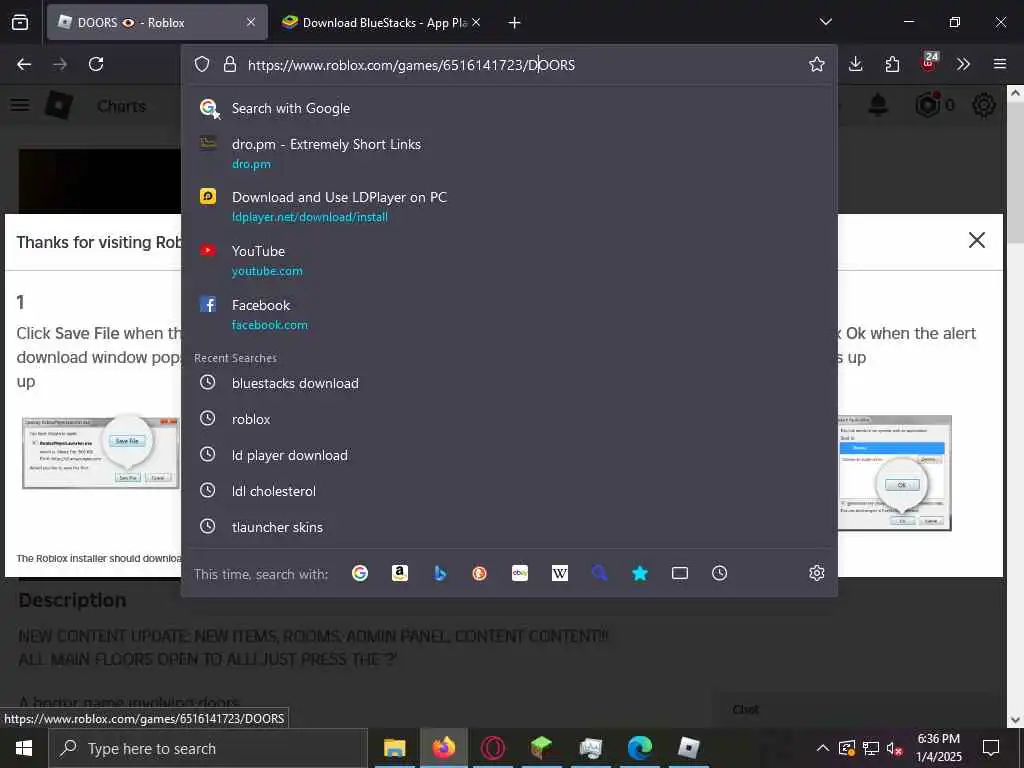This screenshot has width=1024, height=768.
Task: Close the DOORS Roblox tab
Action: point(251,22)
